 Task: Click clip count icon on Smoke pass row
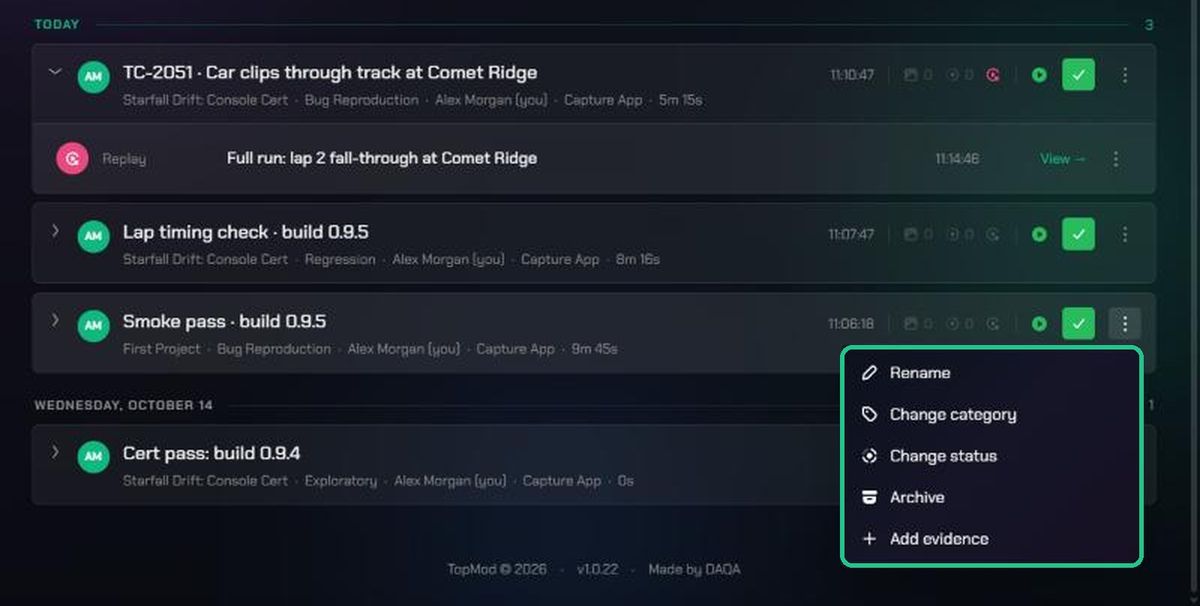coord(952,324)
